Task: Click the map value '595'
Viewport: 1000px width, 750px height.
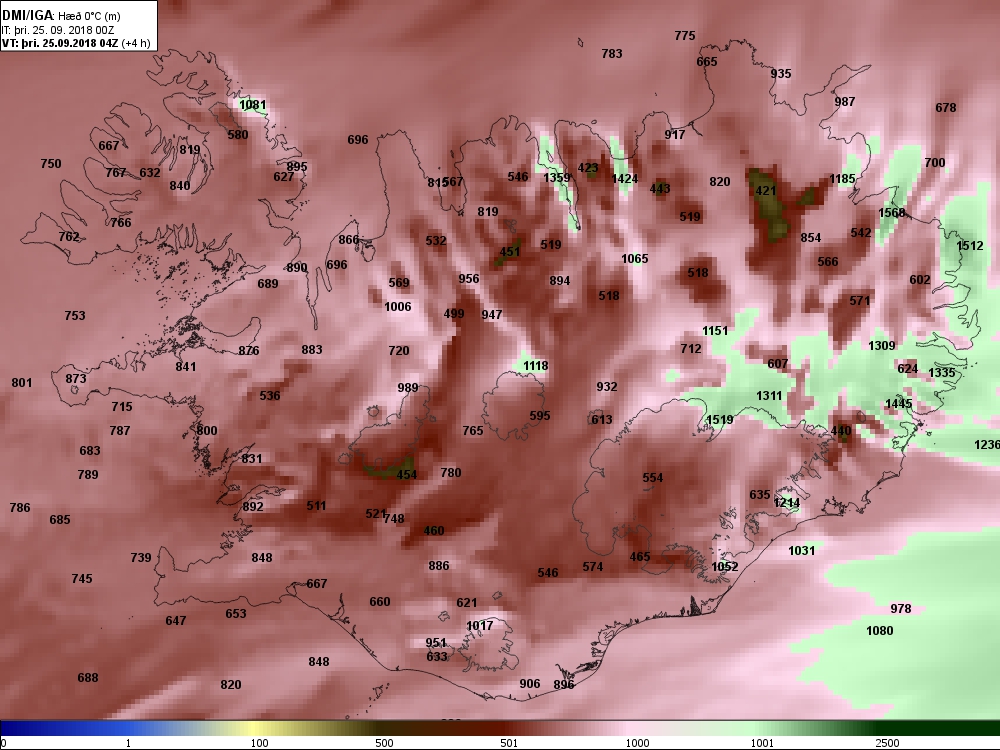Action: coord(540,416)
